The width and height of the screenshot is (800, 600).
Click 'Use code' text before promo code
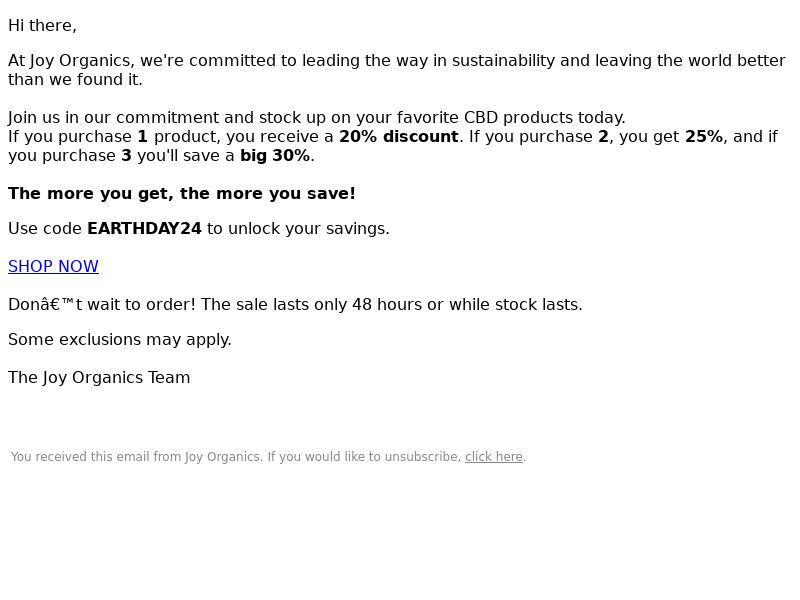45,229
